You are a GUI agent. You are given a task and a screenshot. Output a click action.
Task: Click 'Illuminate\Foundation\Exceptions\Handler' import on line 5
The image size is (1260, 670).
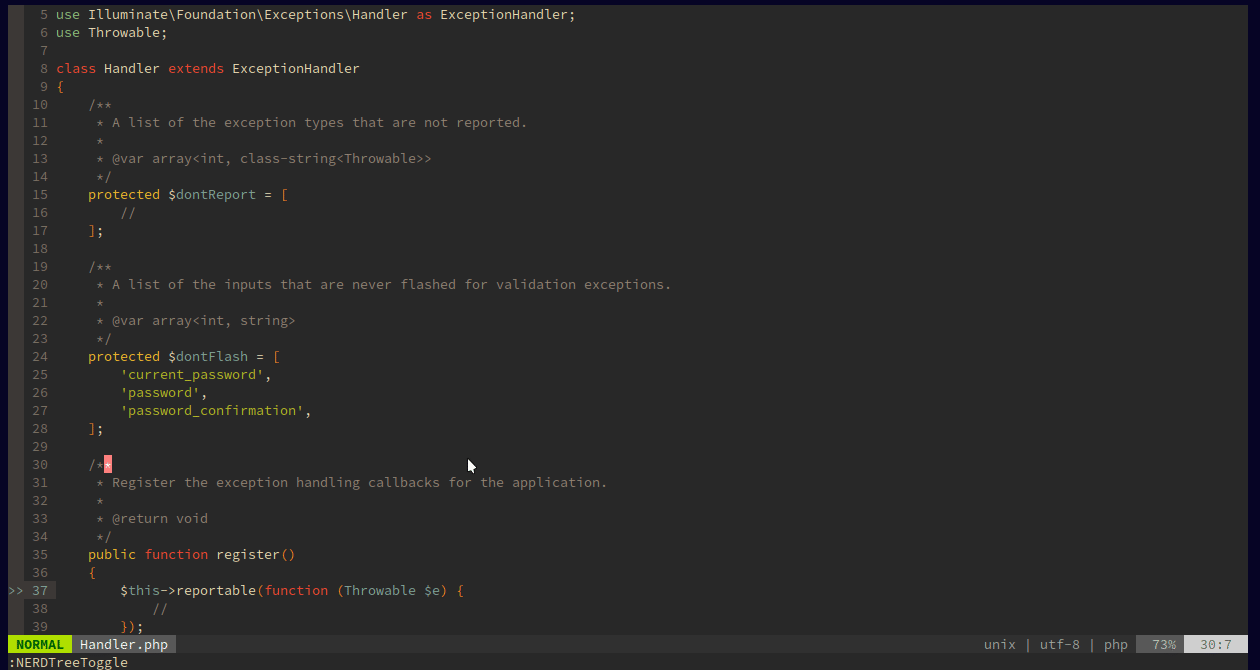(x=248, y=15)
